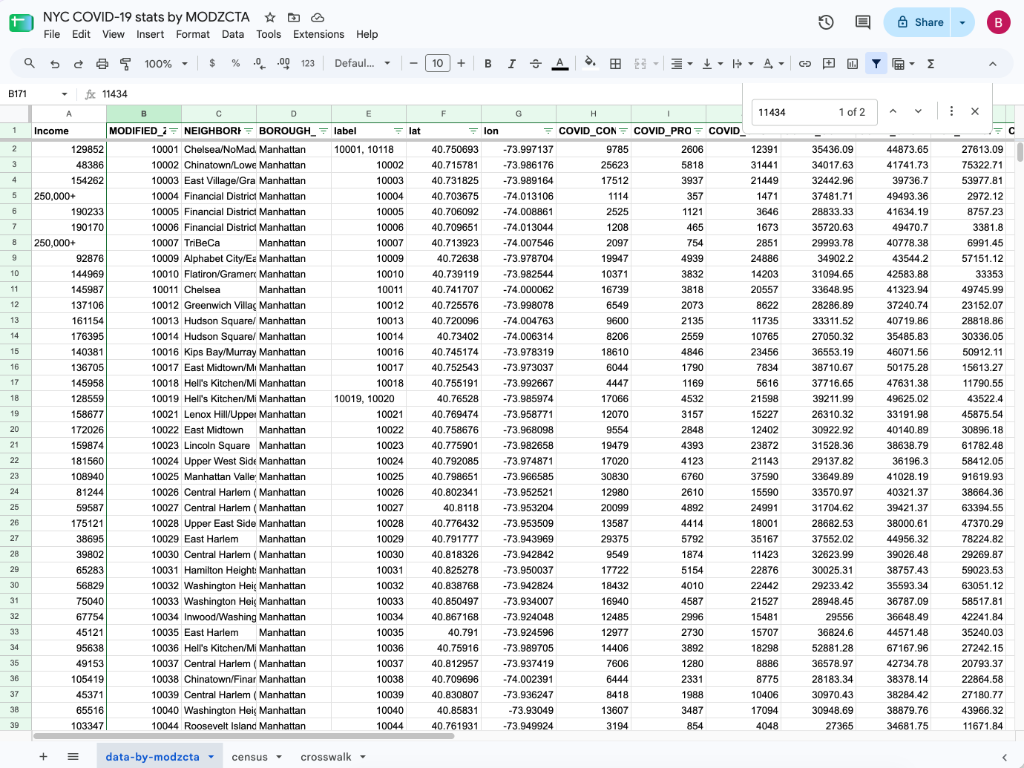
Task: Toggle strikethrough formatting
Action: [x=536, y=63]
